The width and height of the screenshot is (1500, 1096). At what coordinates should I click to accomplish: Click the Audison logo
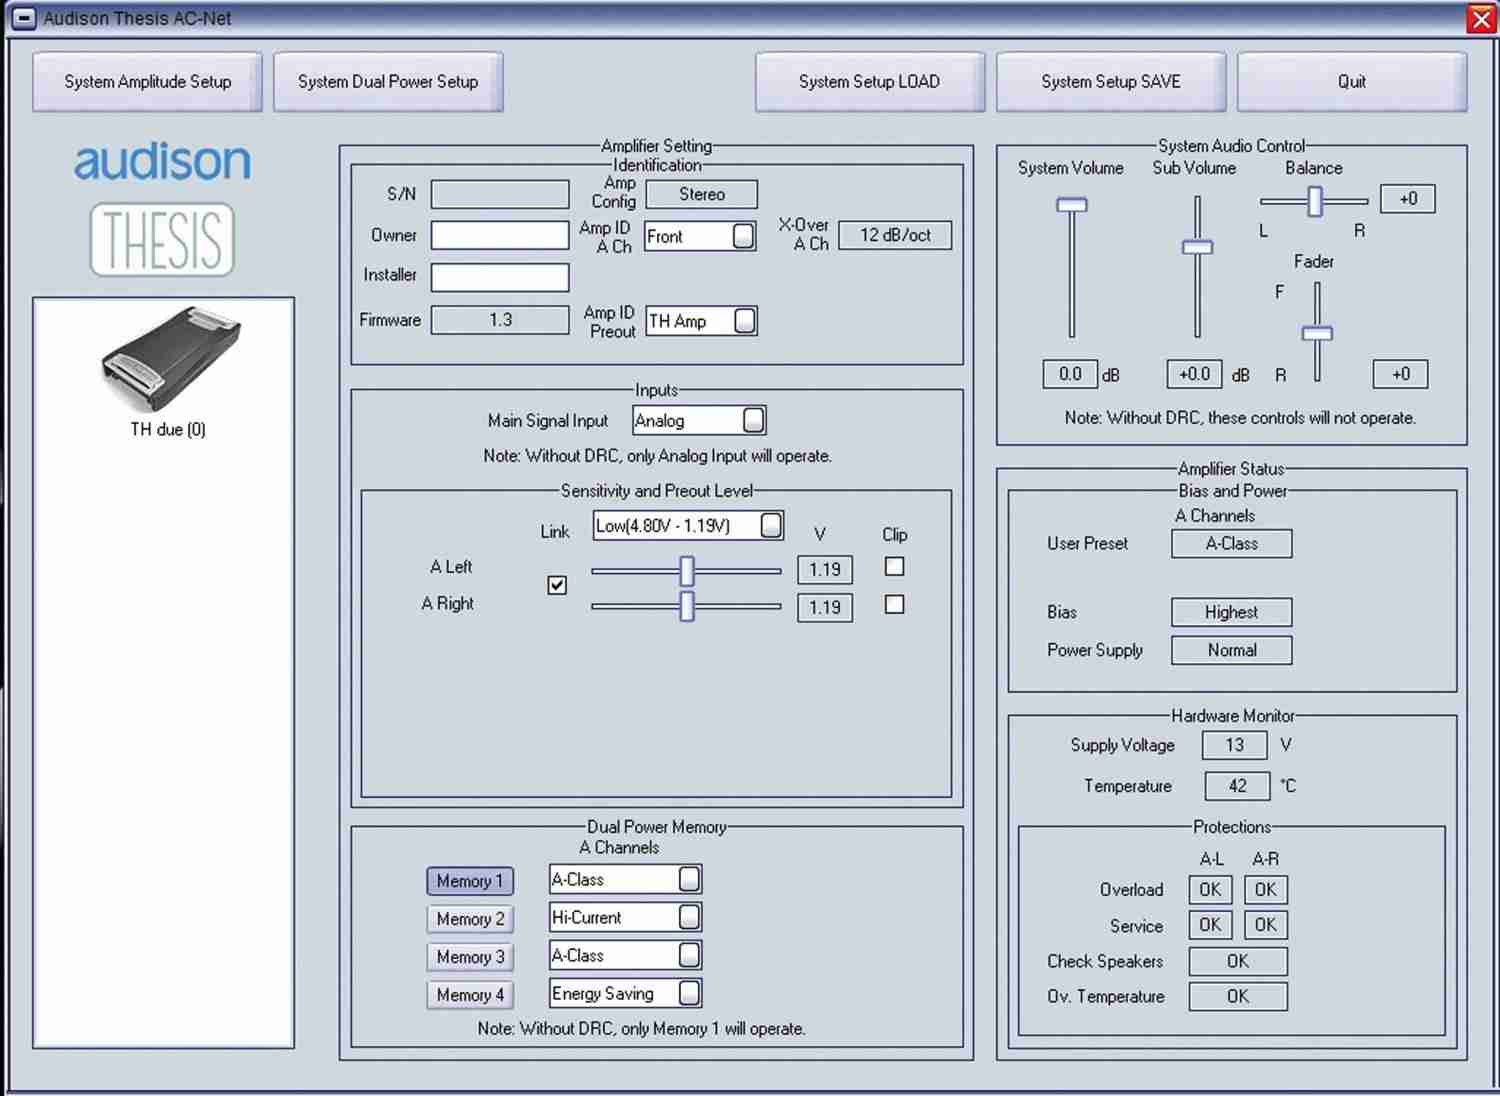162,162
